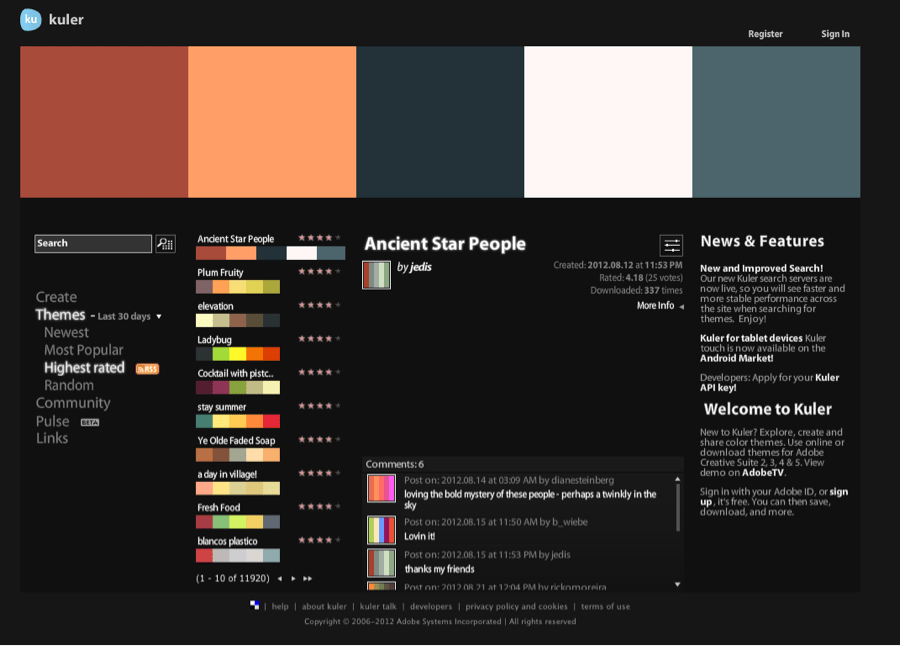Collapse the More Info arrow
The width and height of the screenshot is (900, 646).
(x=681, y=307)
